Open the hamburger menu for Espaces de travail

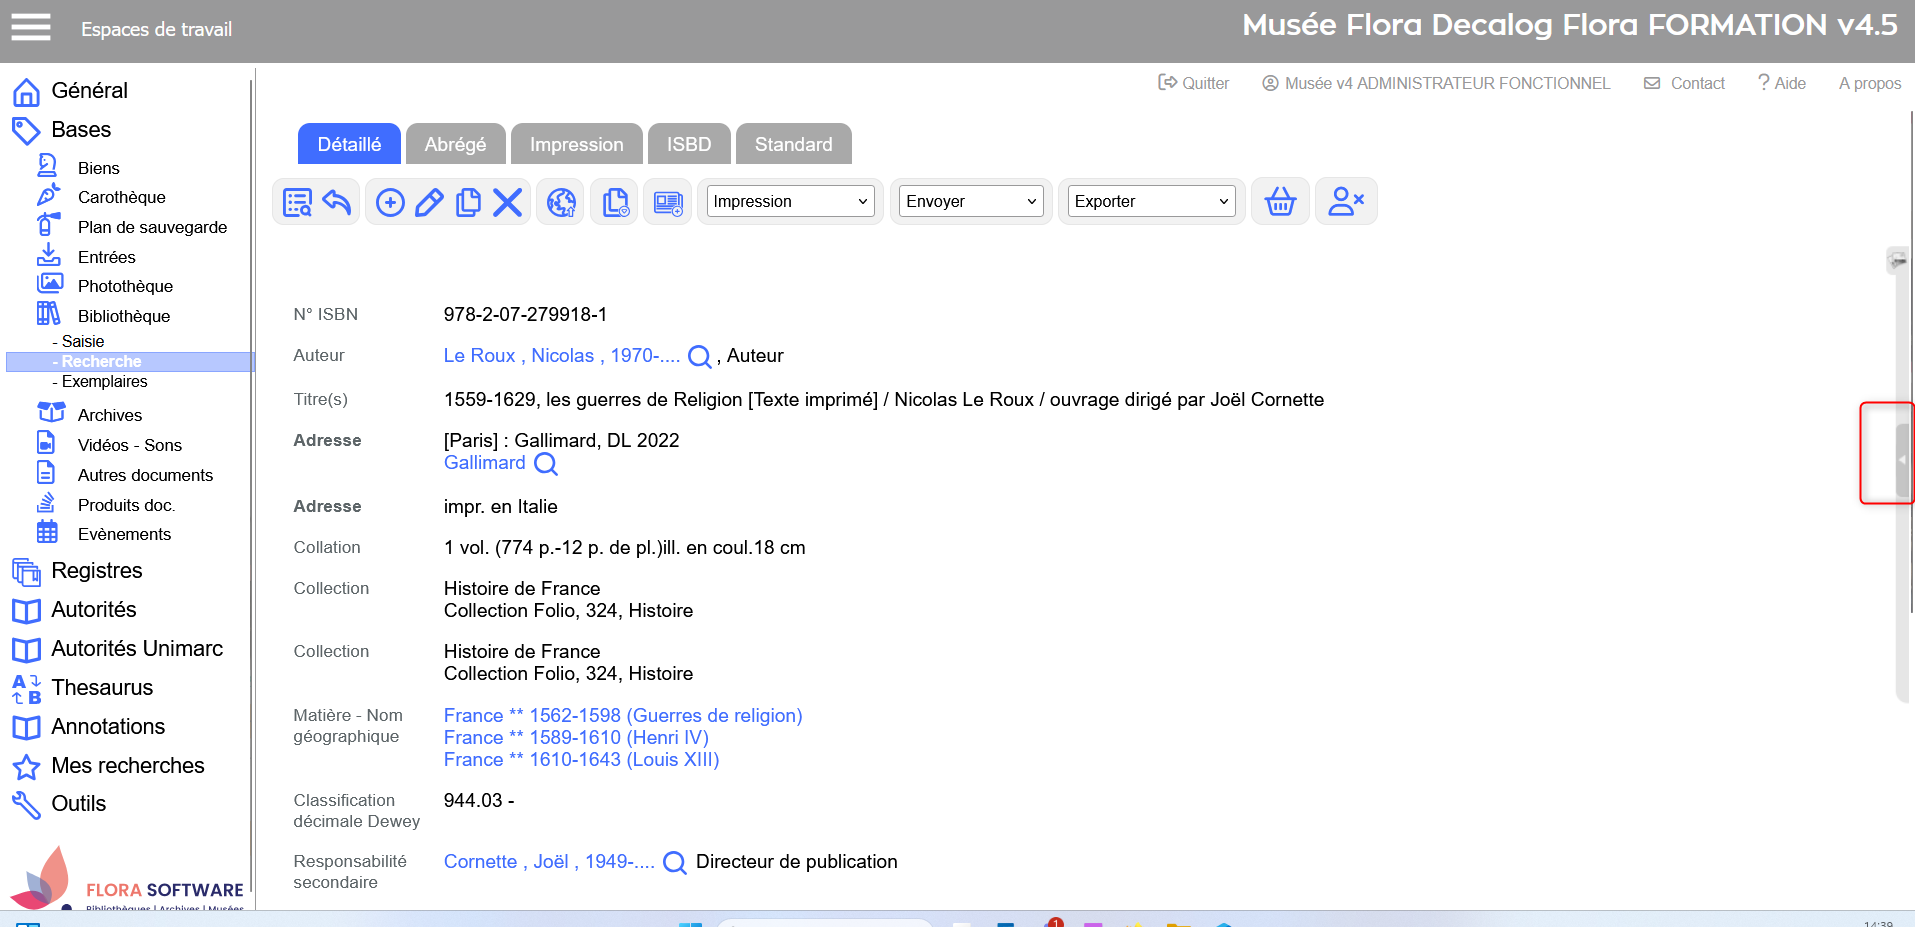point(30,28)
